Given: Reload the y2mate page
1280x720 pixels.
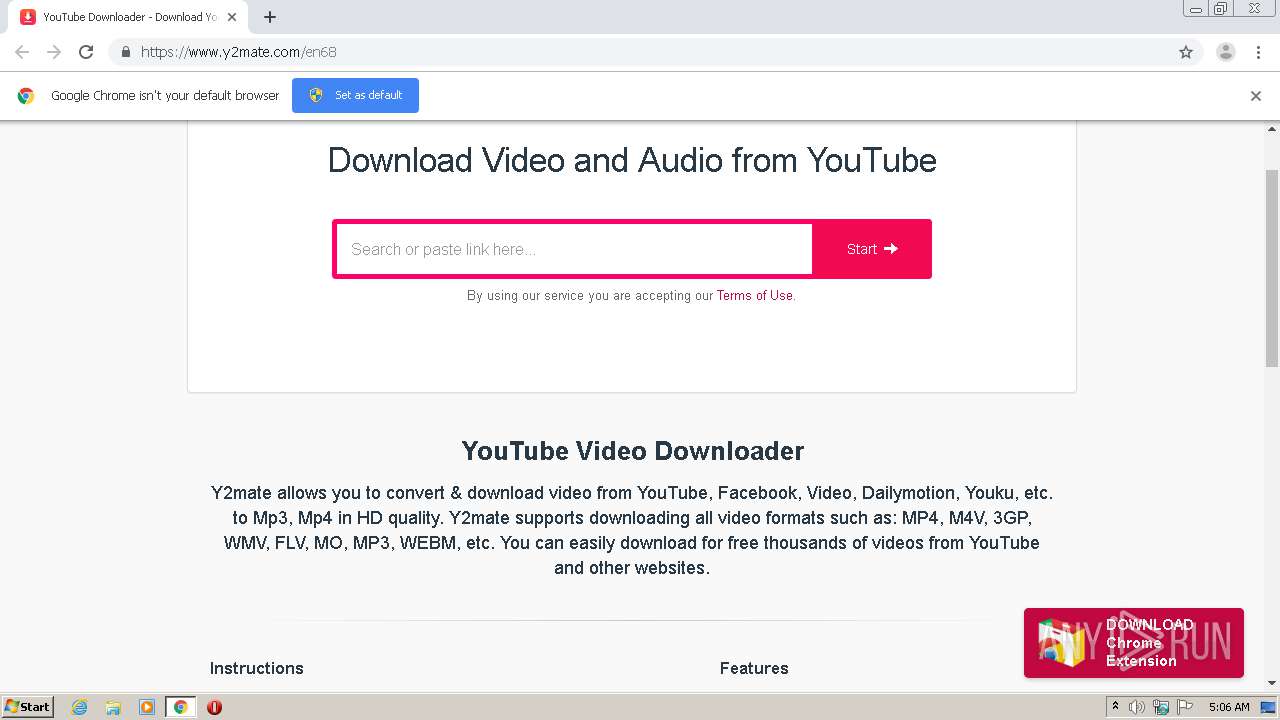Looking at the screenshot, I should point(86,52).
